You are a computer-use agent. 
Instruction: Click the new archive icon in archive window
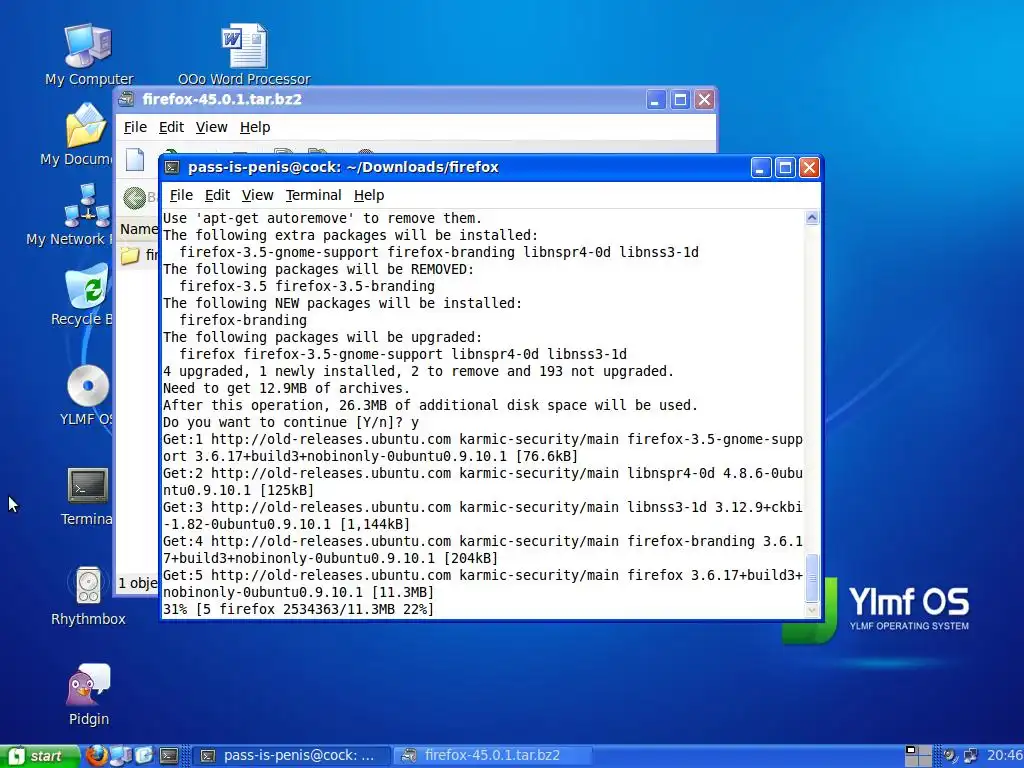pos(135,159)
